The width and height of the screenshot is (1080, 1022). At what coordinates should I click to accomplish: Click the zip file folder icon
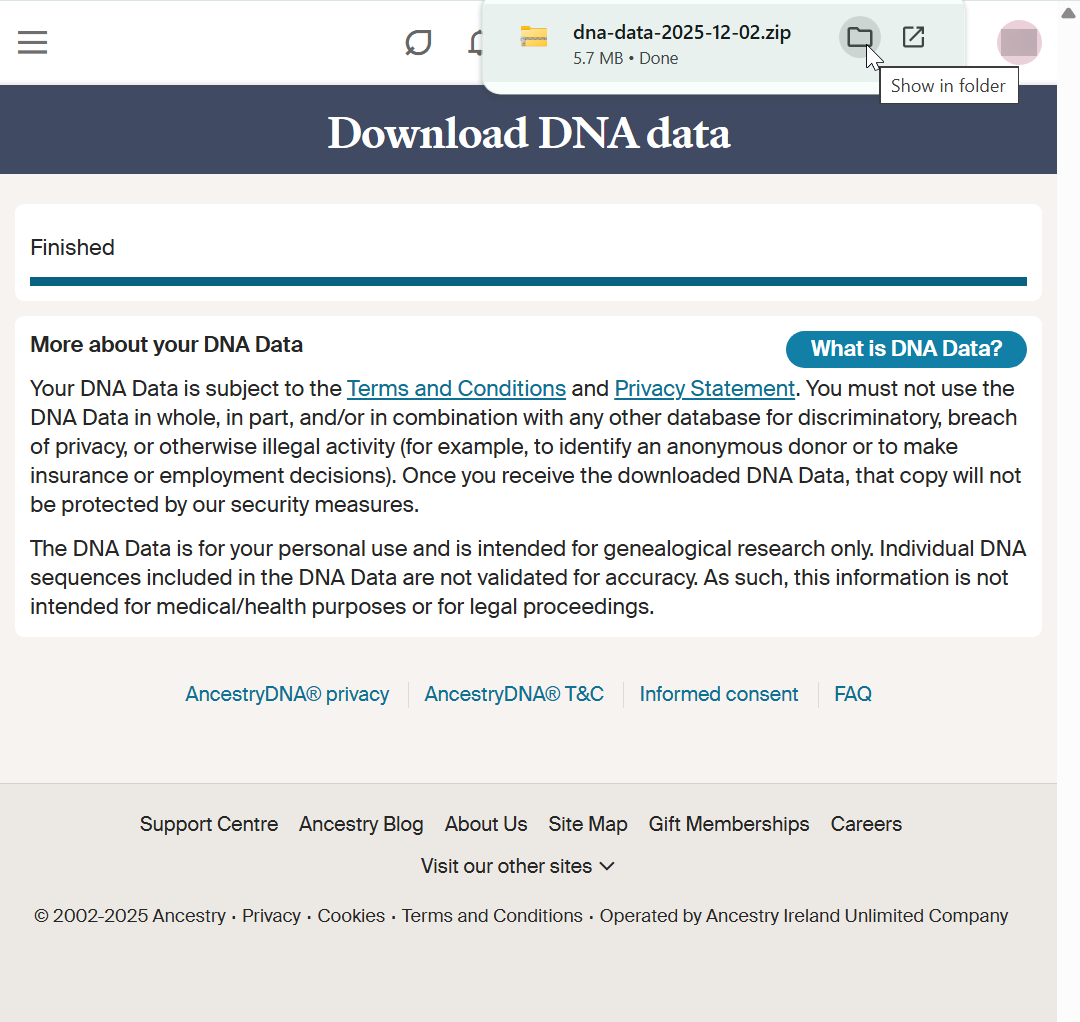(x=533, y=36)
